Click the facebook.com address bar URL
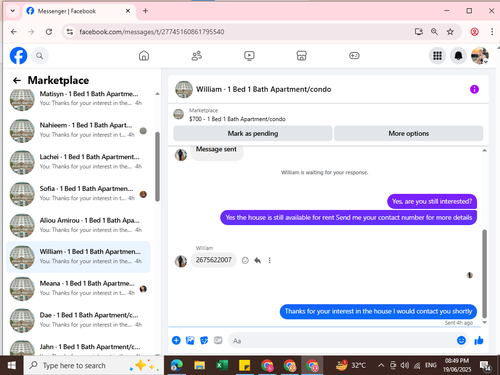 pos(152,32)
